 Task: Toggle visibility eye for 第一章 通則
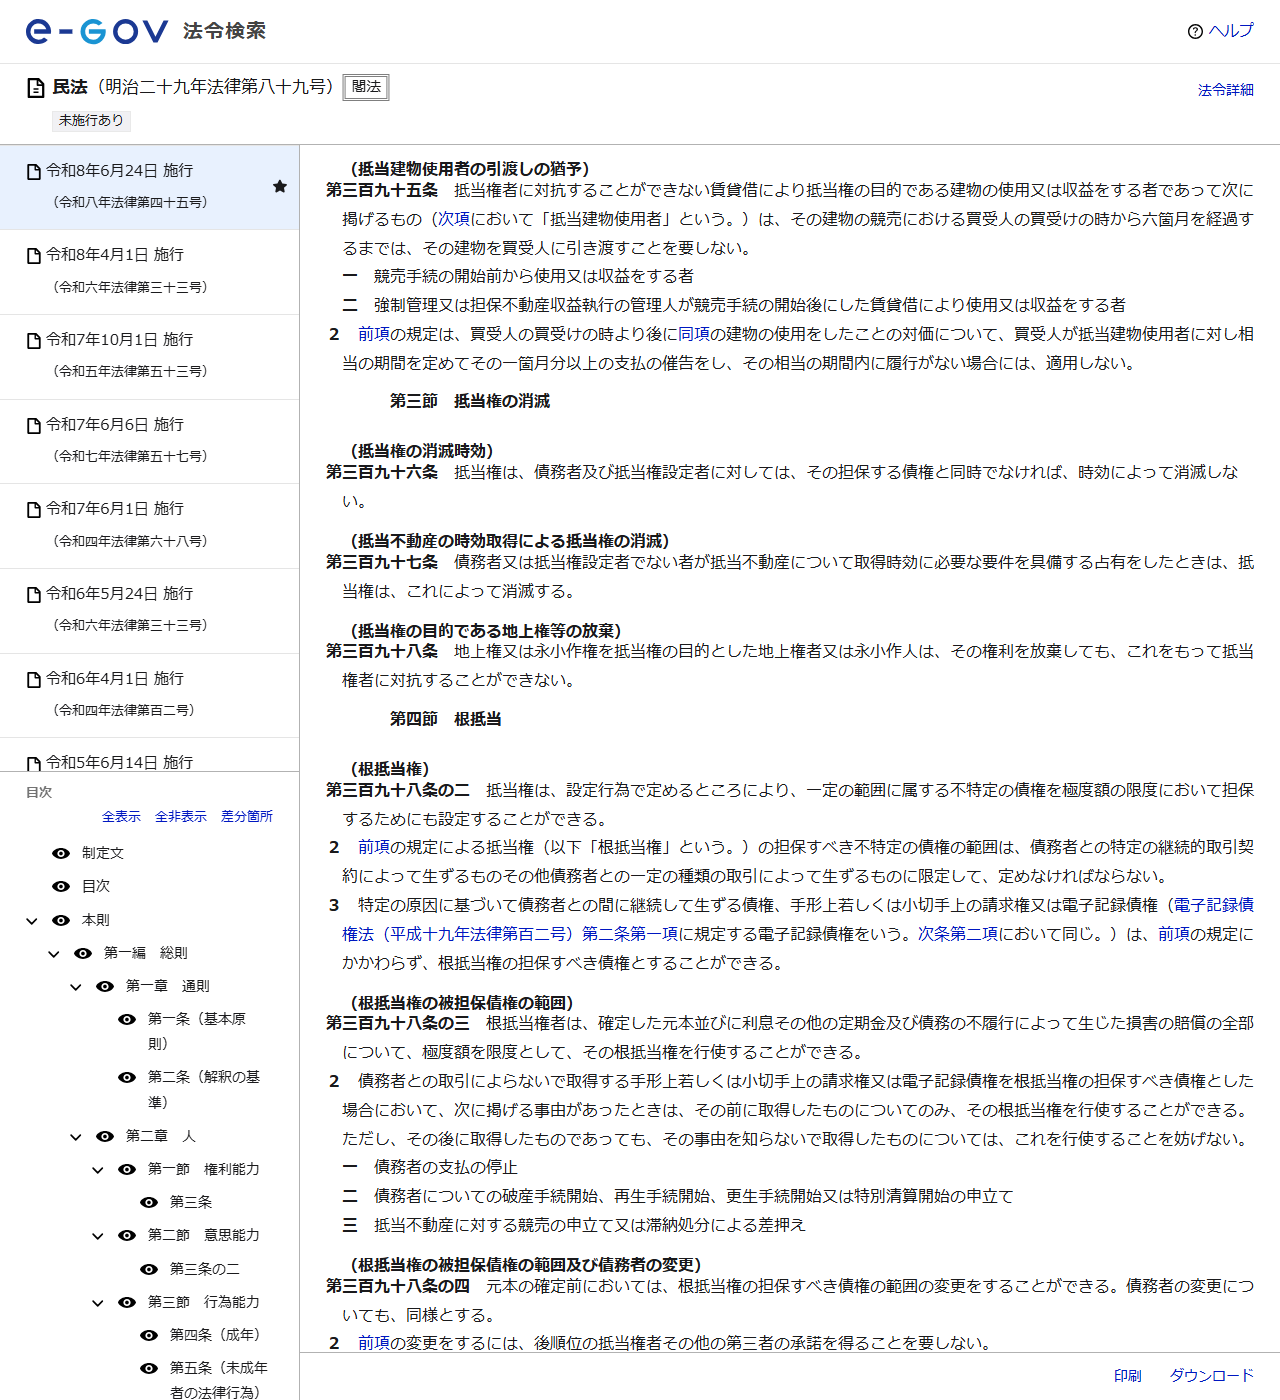point(105,986)
